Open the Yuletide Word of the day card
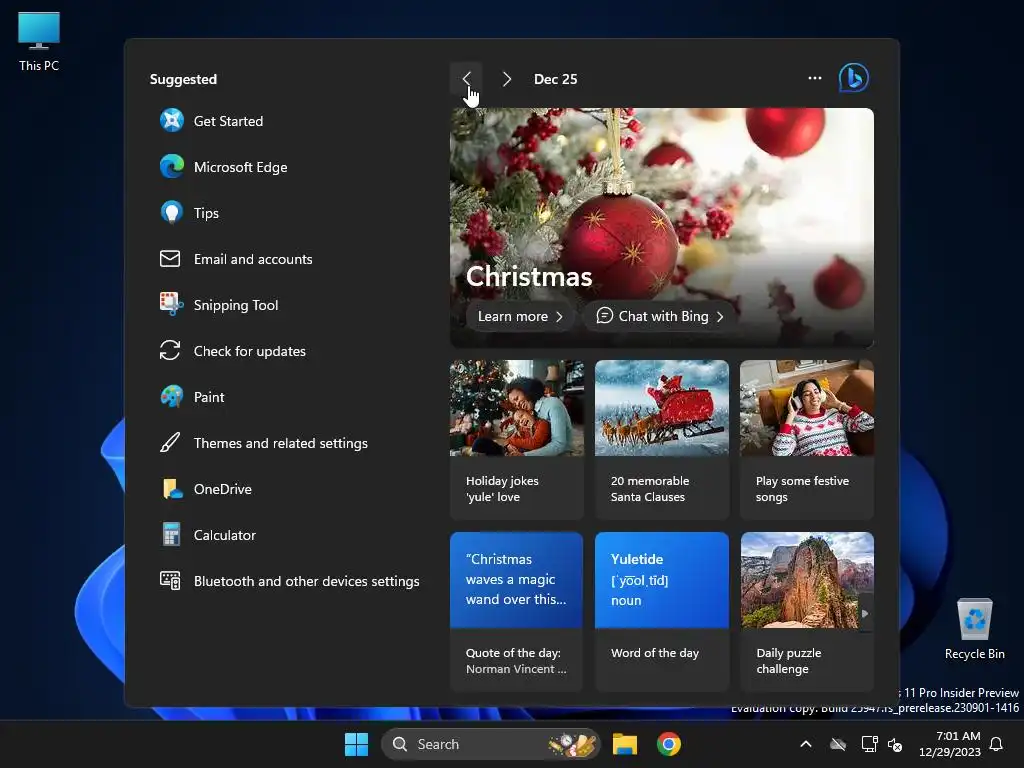This screenshot has height=768, width=1024. 662,611
